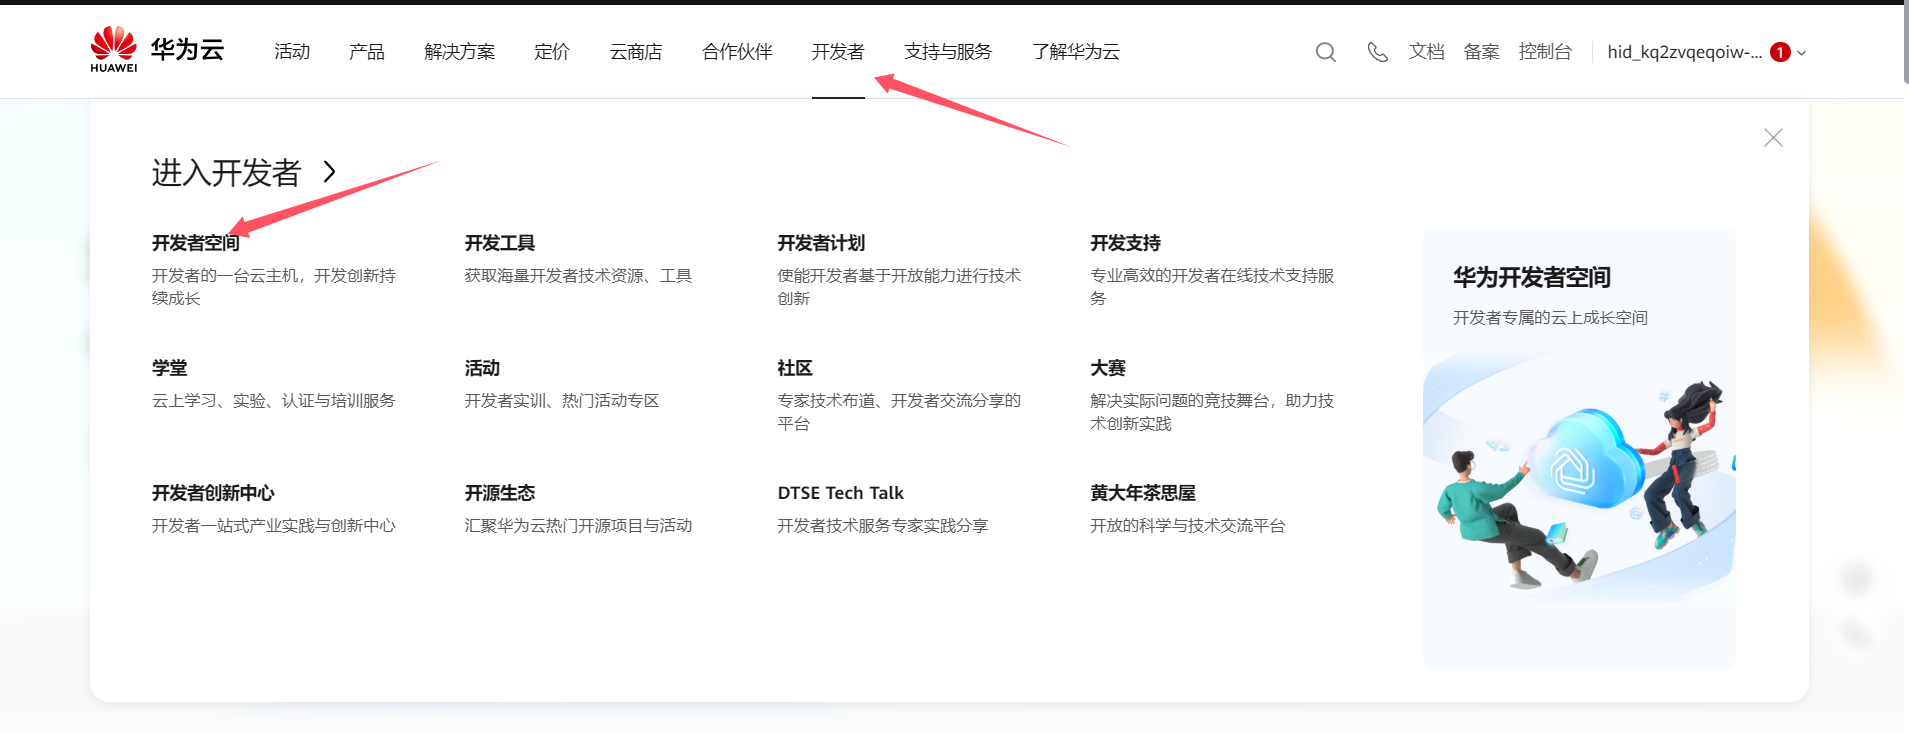Open the 了解华为云 top menu

pos(1076,52)
